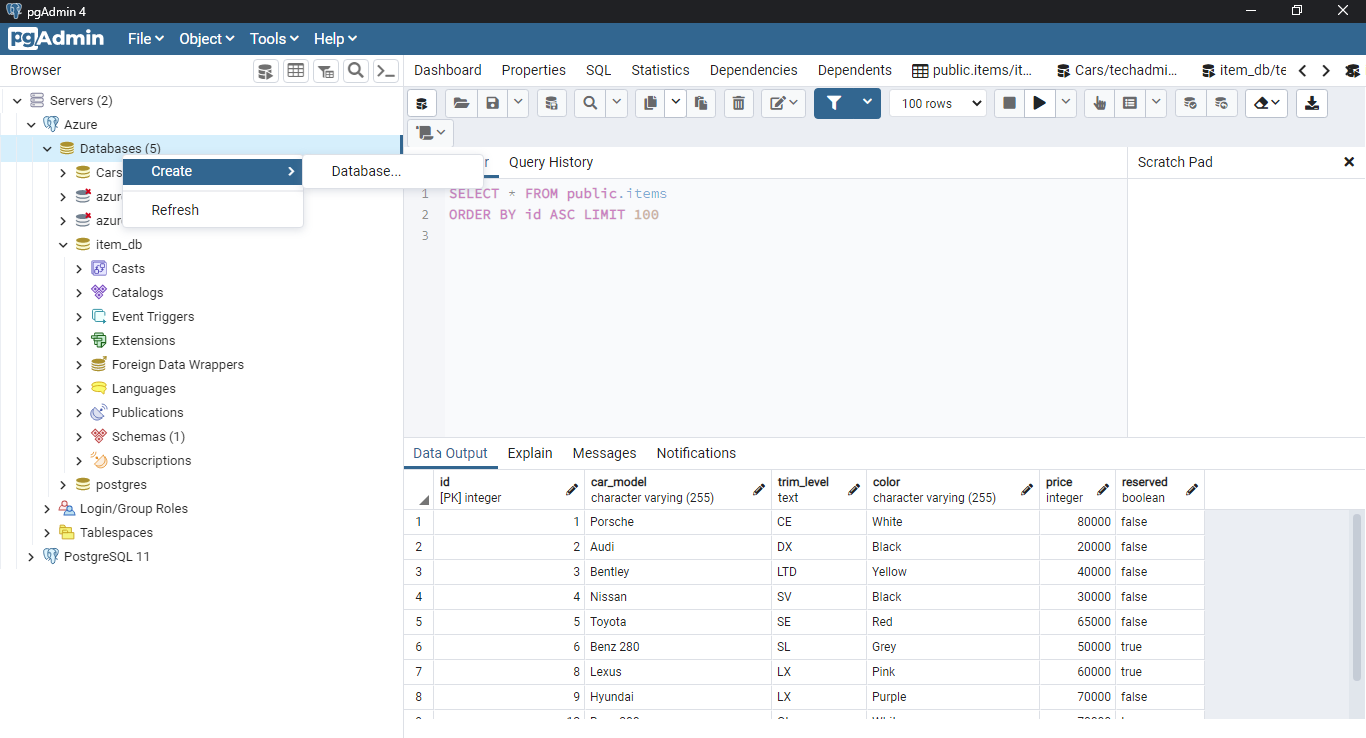Stop the running query with the Stop button
The image size is (1366, 738).
pos(1009,103)
